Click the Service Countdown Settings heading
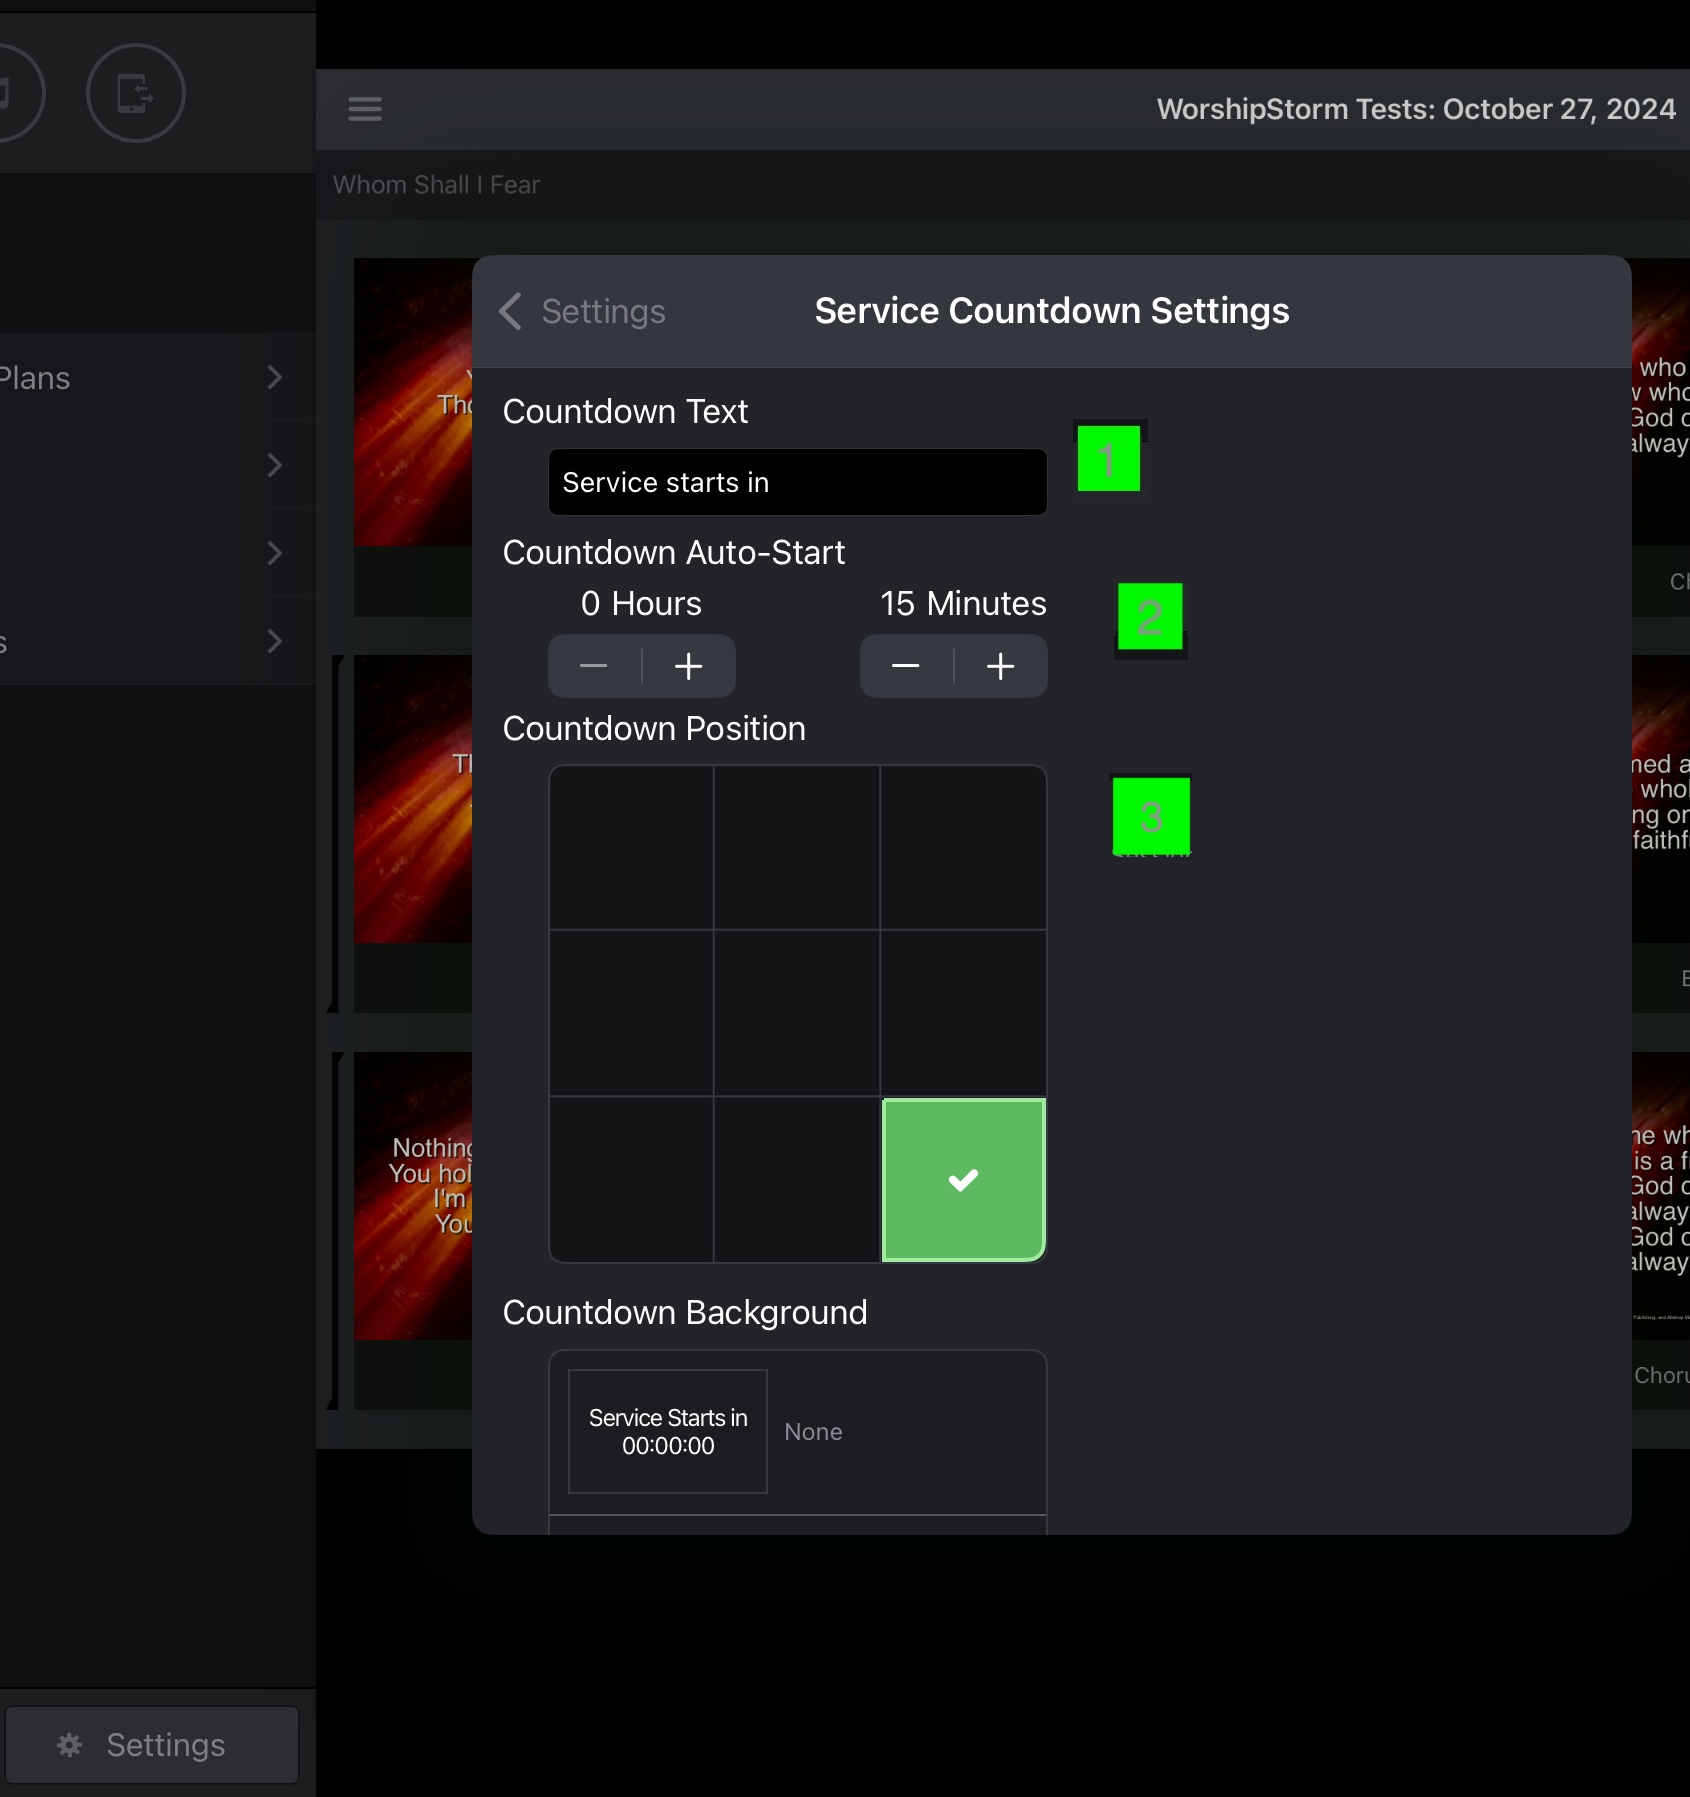This screenshot has width=1690, height=1797. (1052, 311)
